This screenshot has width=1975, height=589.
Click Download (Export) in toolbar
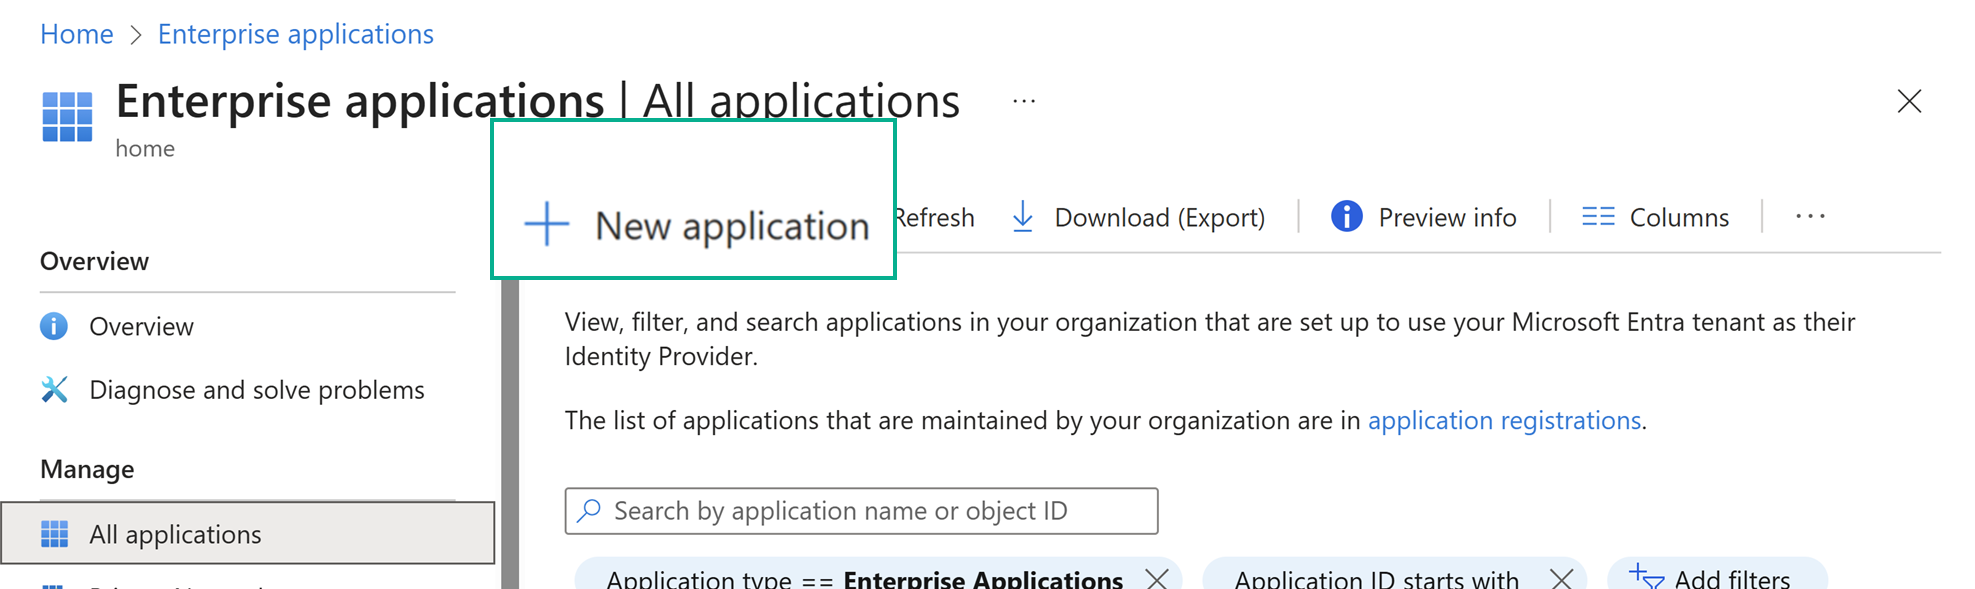pos(1138,217)
